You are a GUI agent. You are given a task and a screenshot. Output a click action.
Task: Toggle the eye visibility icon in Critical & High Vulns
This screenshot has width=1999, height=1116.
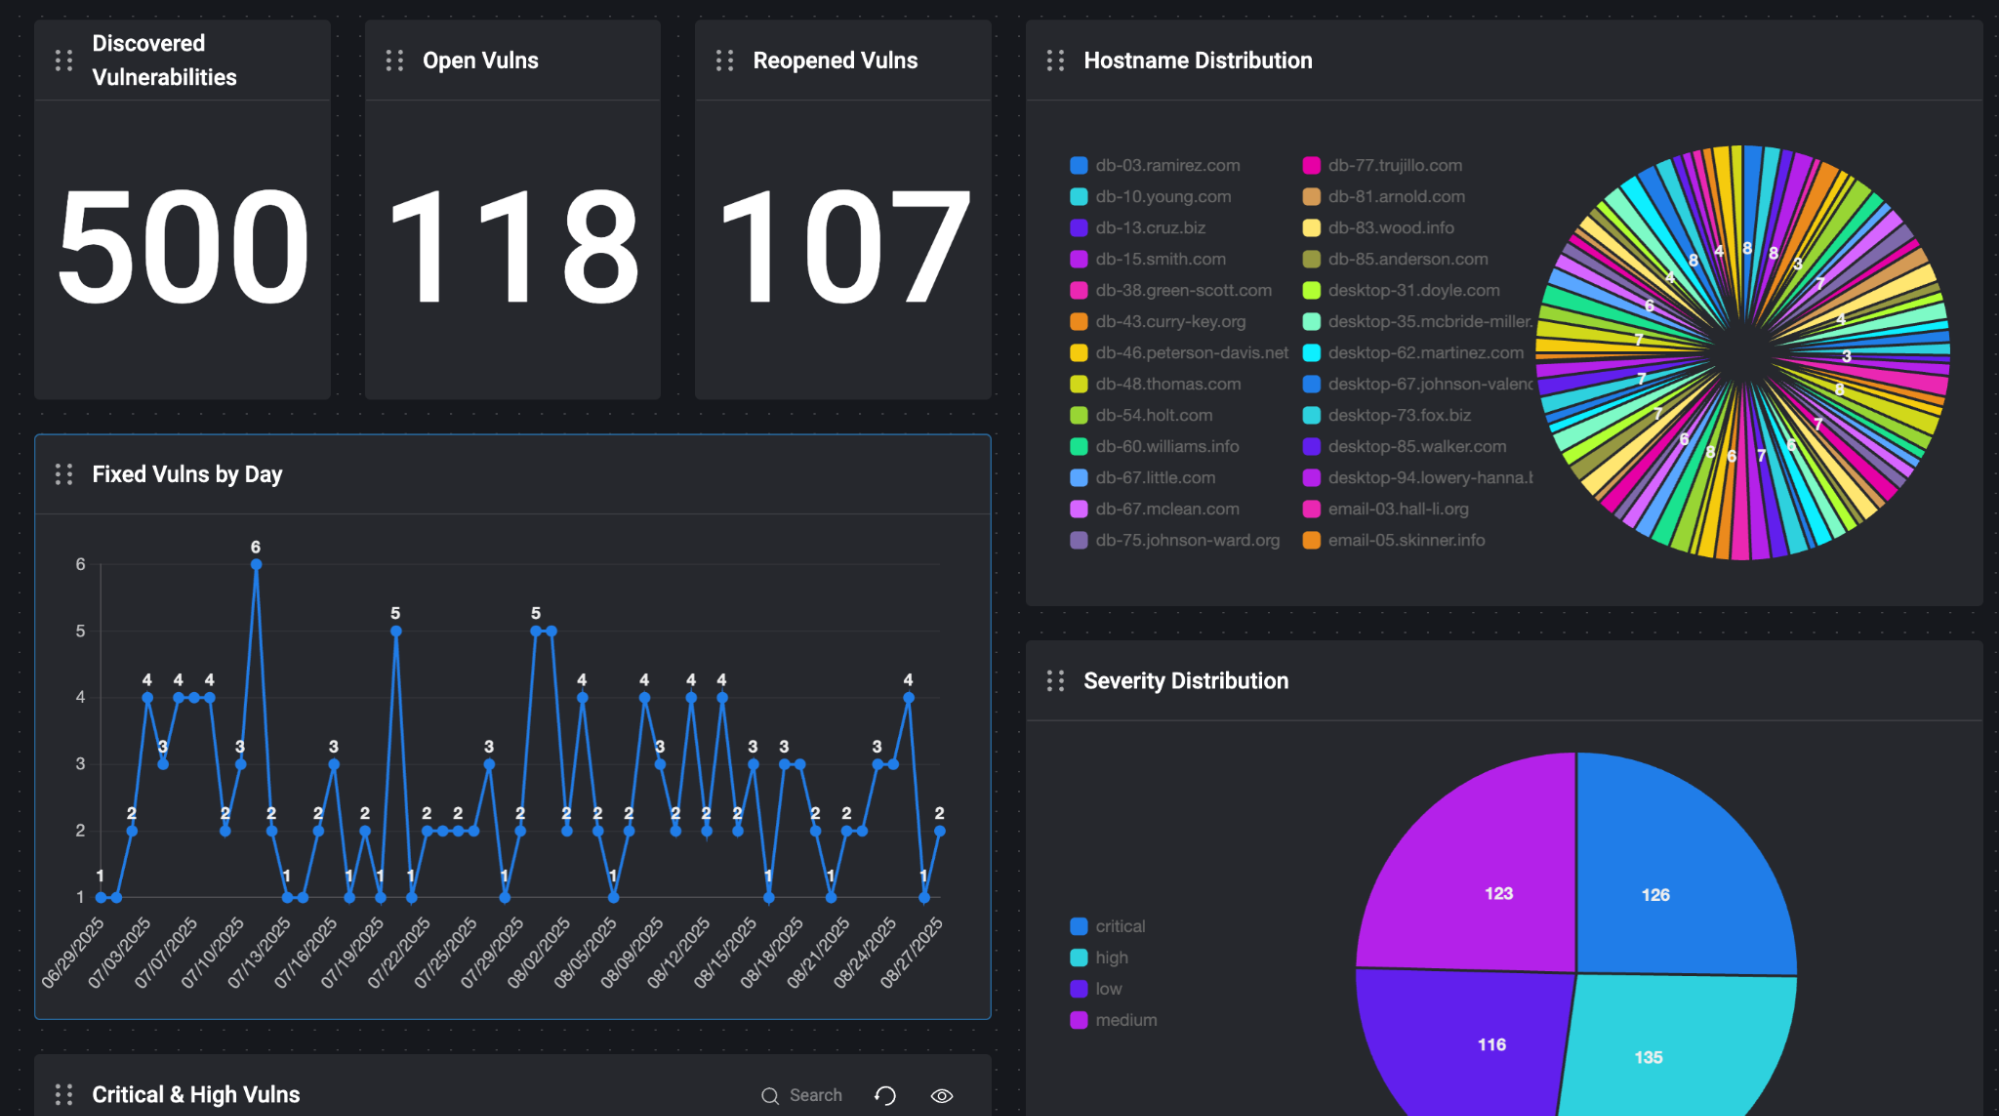tap(941, 1096)
